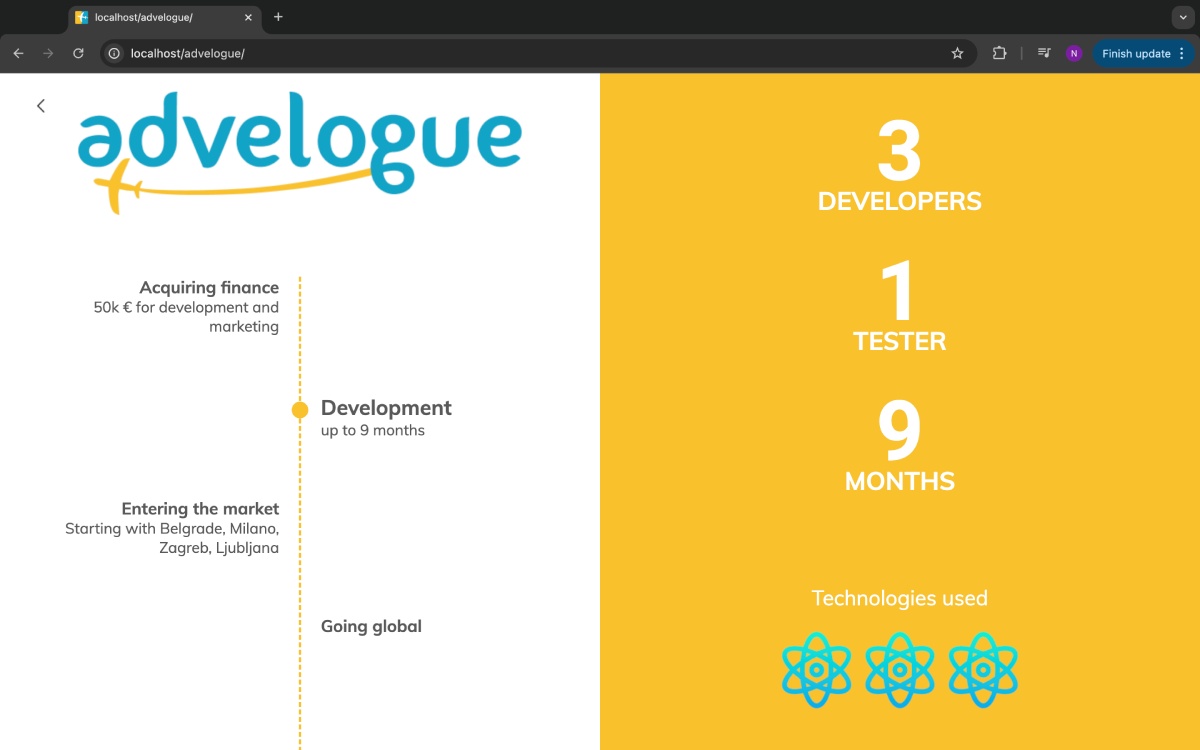
Task: Close the localhost/advelogue/ tab
Action: (x=248, y=17)
